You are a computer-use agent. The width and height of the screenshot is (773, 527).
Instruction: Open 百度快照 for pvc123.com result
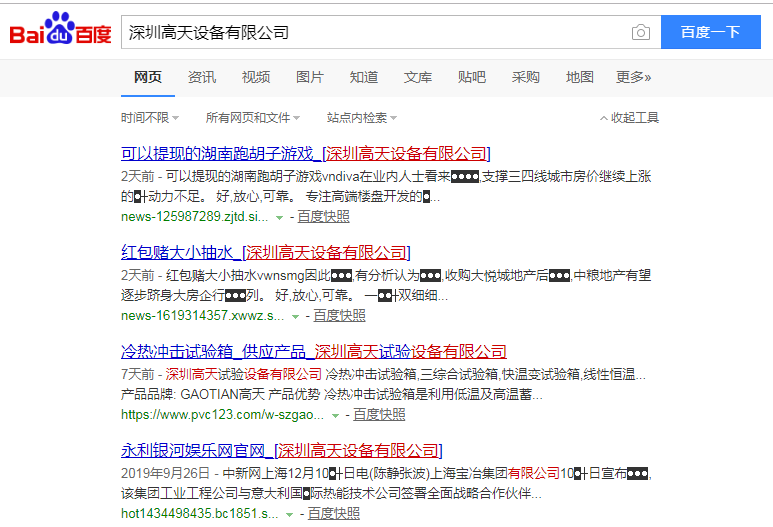(379, 415)
